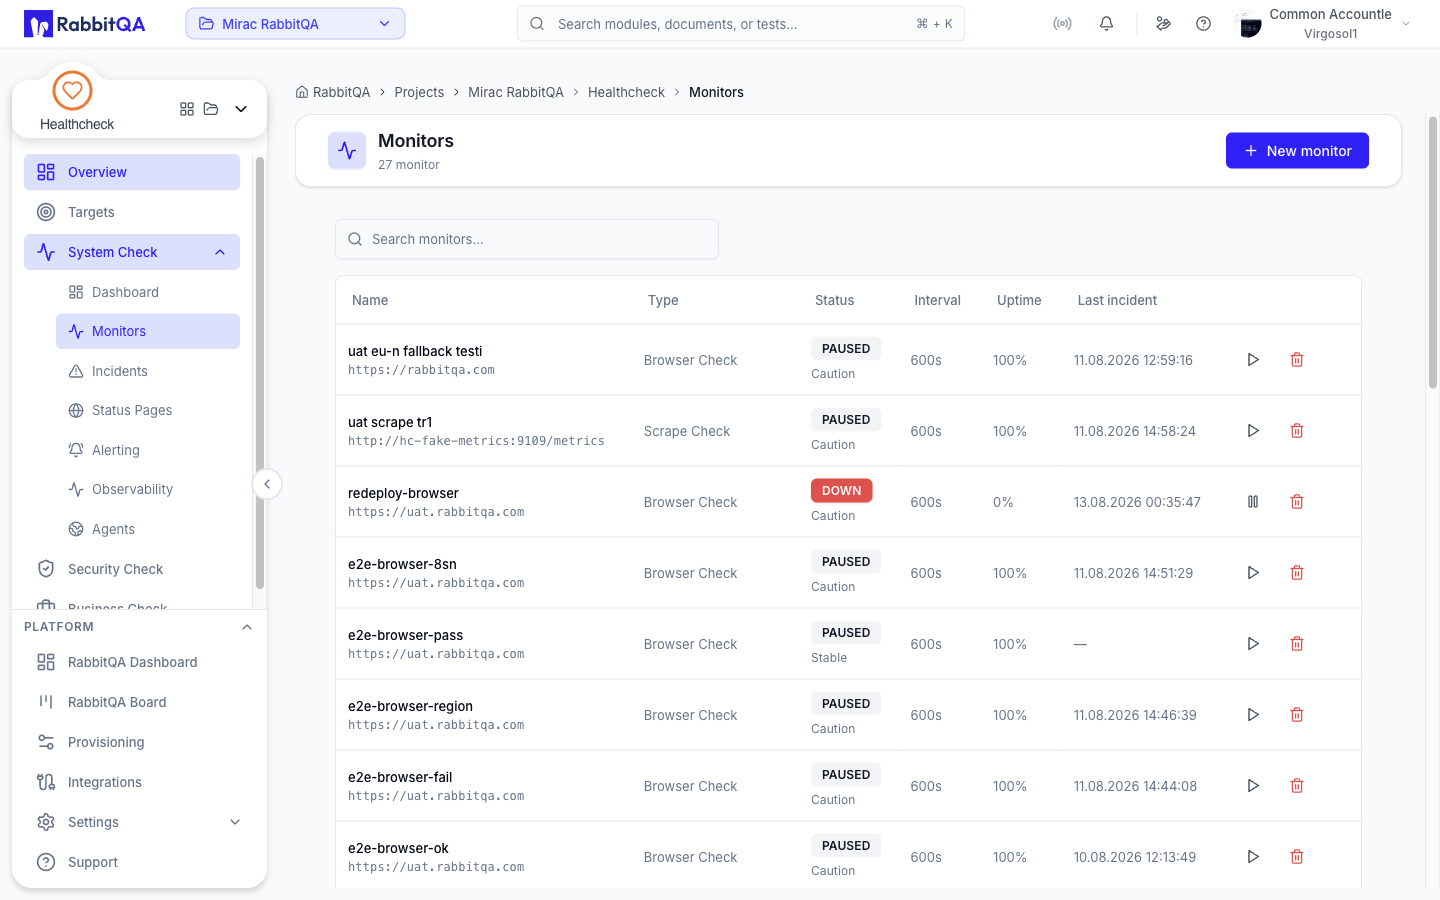Collapse the sidebar with the arrow button

(267, 484)
